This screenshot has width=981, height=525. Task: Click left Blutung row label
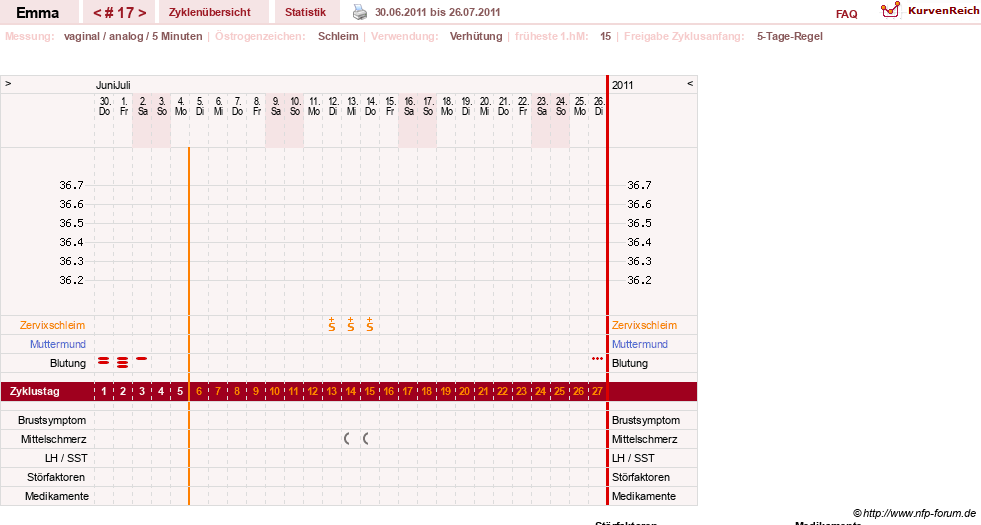click(68, 363)
